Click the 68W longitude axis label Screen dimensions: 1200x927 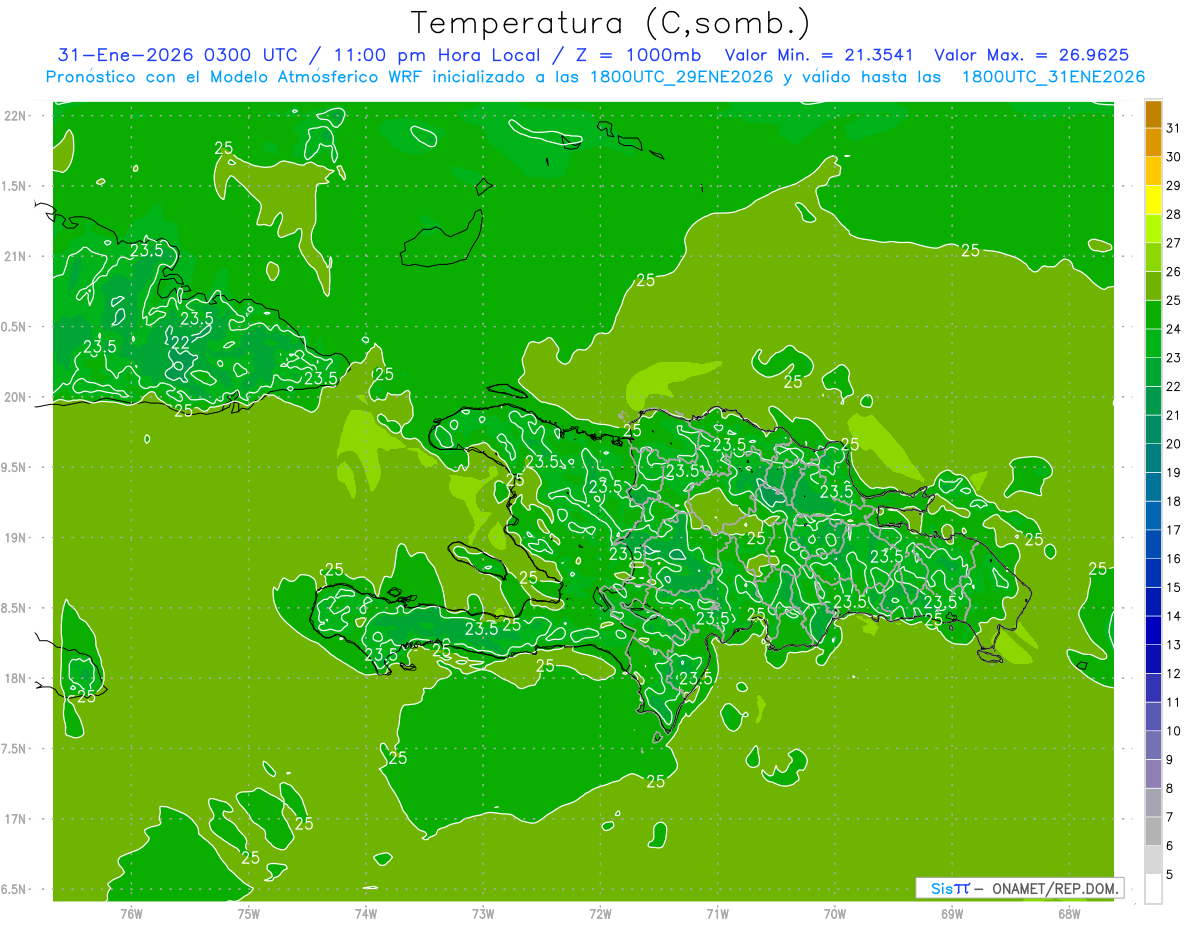coord(1069,913)
